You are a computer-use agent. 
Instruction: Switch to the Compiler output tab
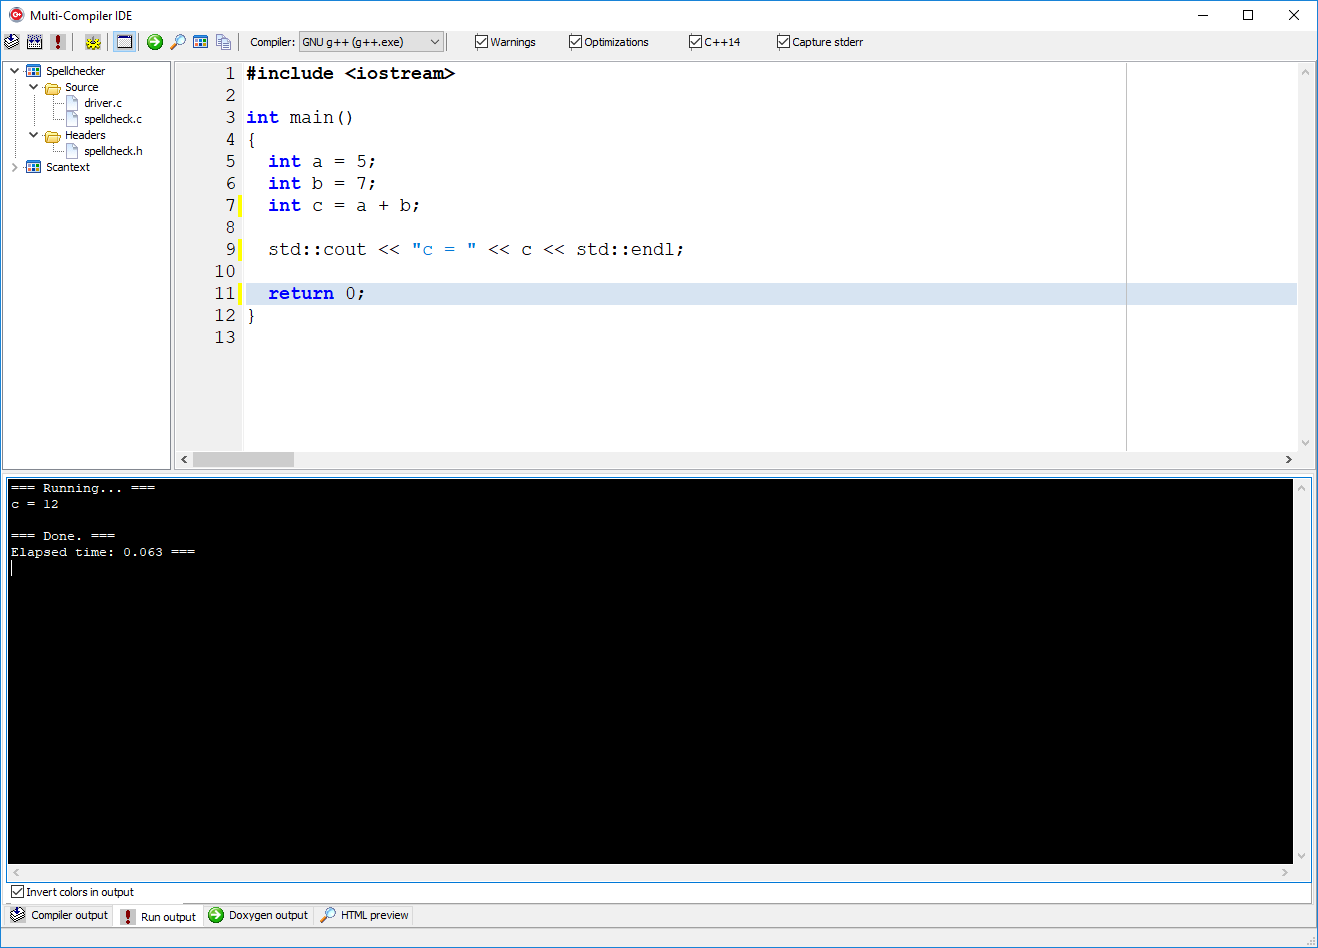(x=60, y=915)
